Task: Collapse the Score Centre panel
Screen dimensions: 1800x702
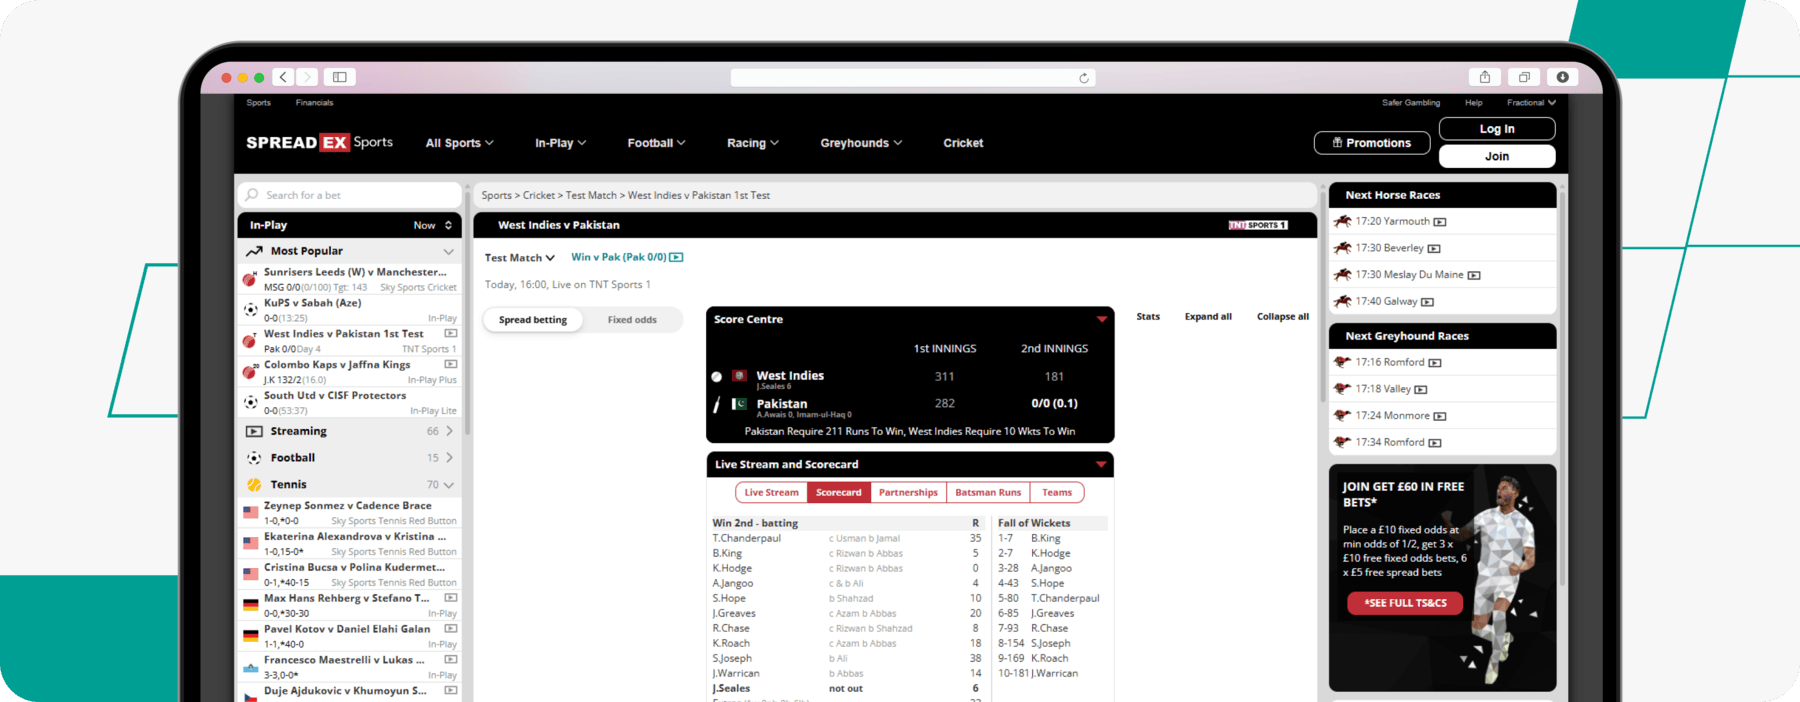Action: pyautogui.click(x=1102, y=320)
